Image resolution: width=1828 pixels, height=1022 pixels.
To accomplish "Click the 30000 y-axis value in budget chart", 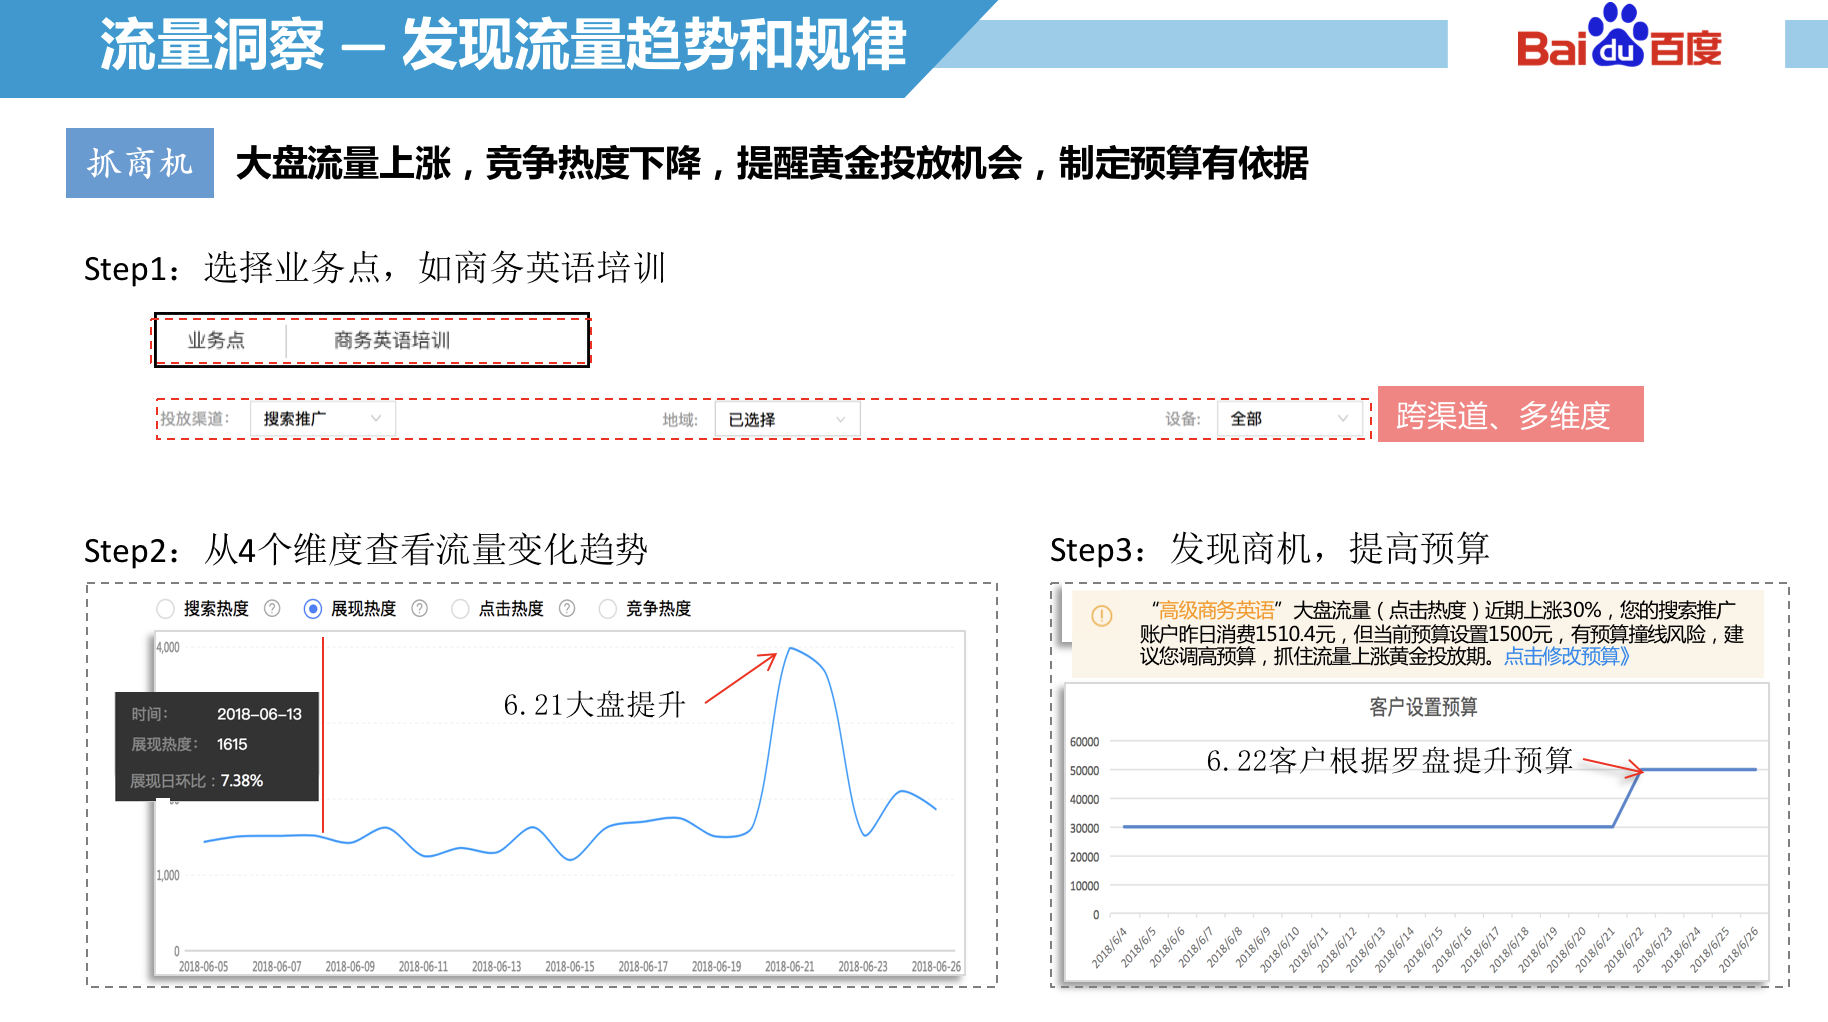I will point(1084,828).
